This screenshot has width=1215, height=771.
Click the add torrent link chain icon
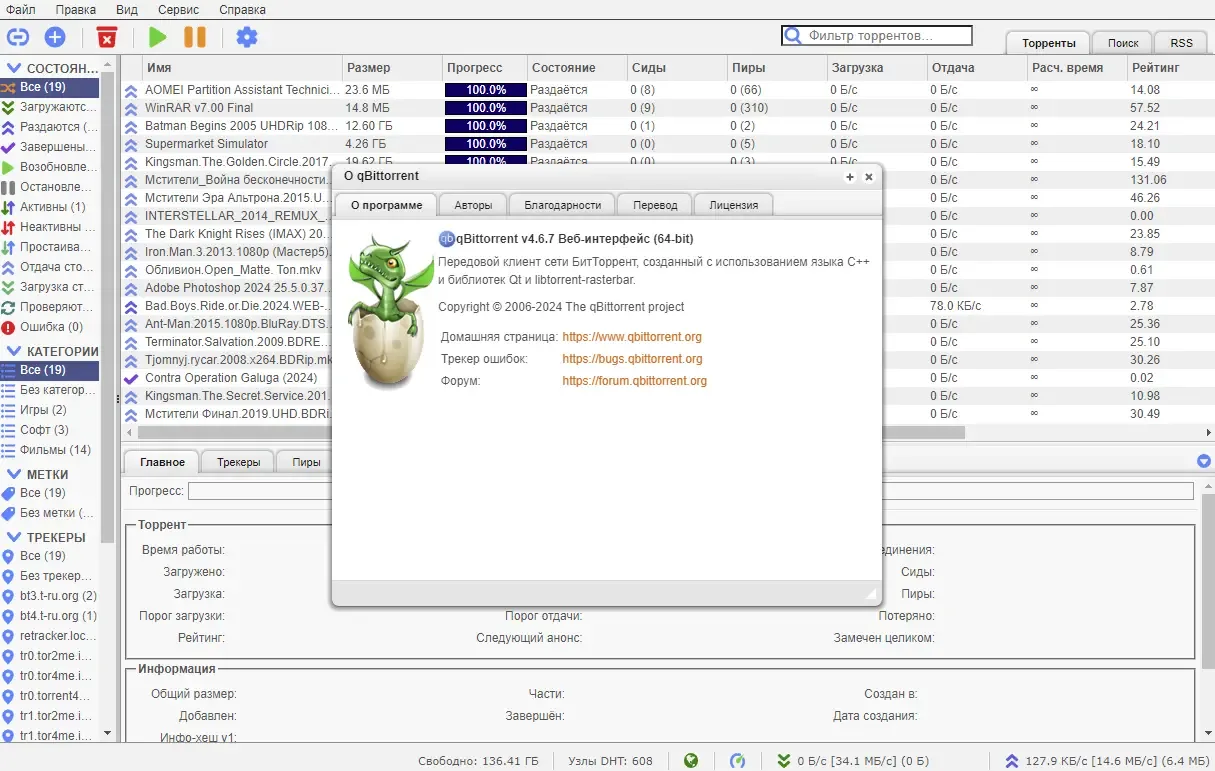point(18,37)
